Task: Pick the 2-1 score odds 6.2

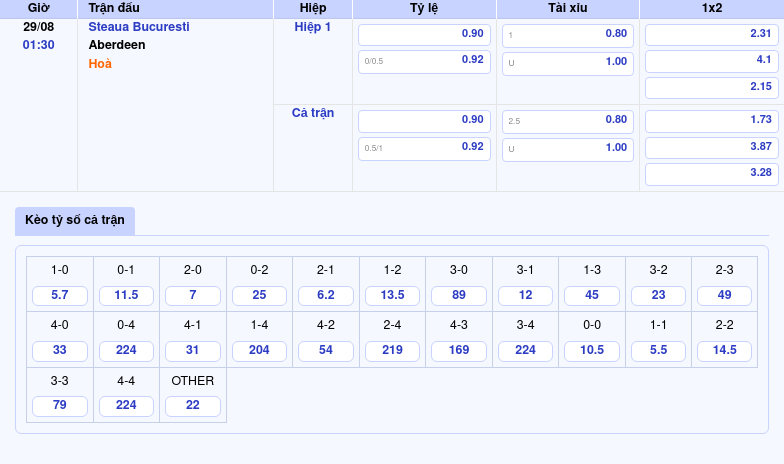Action: pos(326,296)
